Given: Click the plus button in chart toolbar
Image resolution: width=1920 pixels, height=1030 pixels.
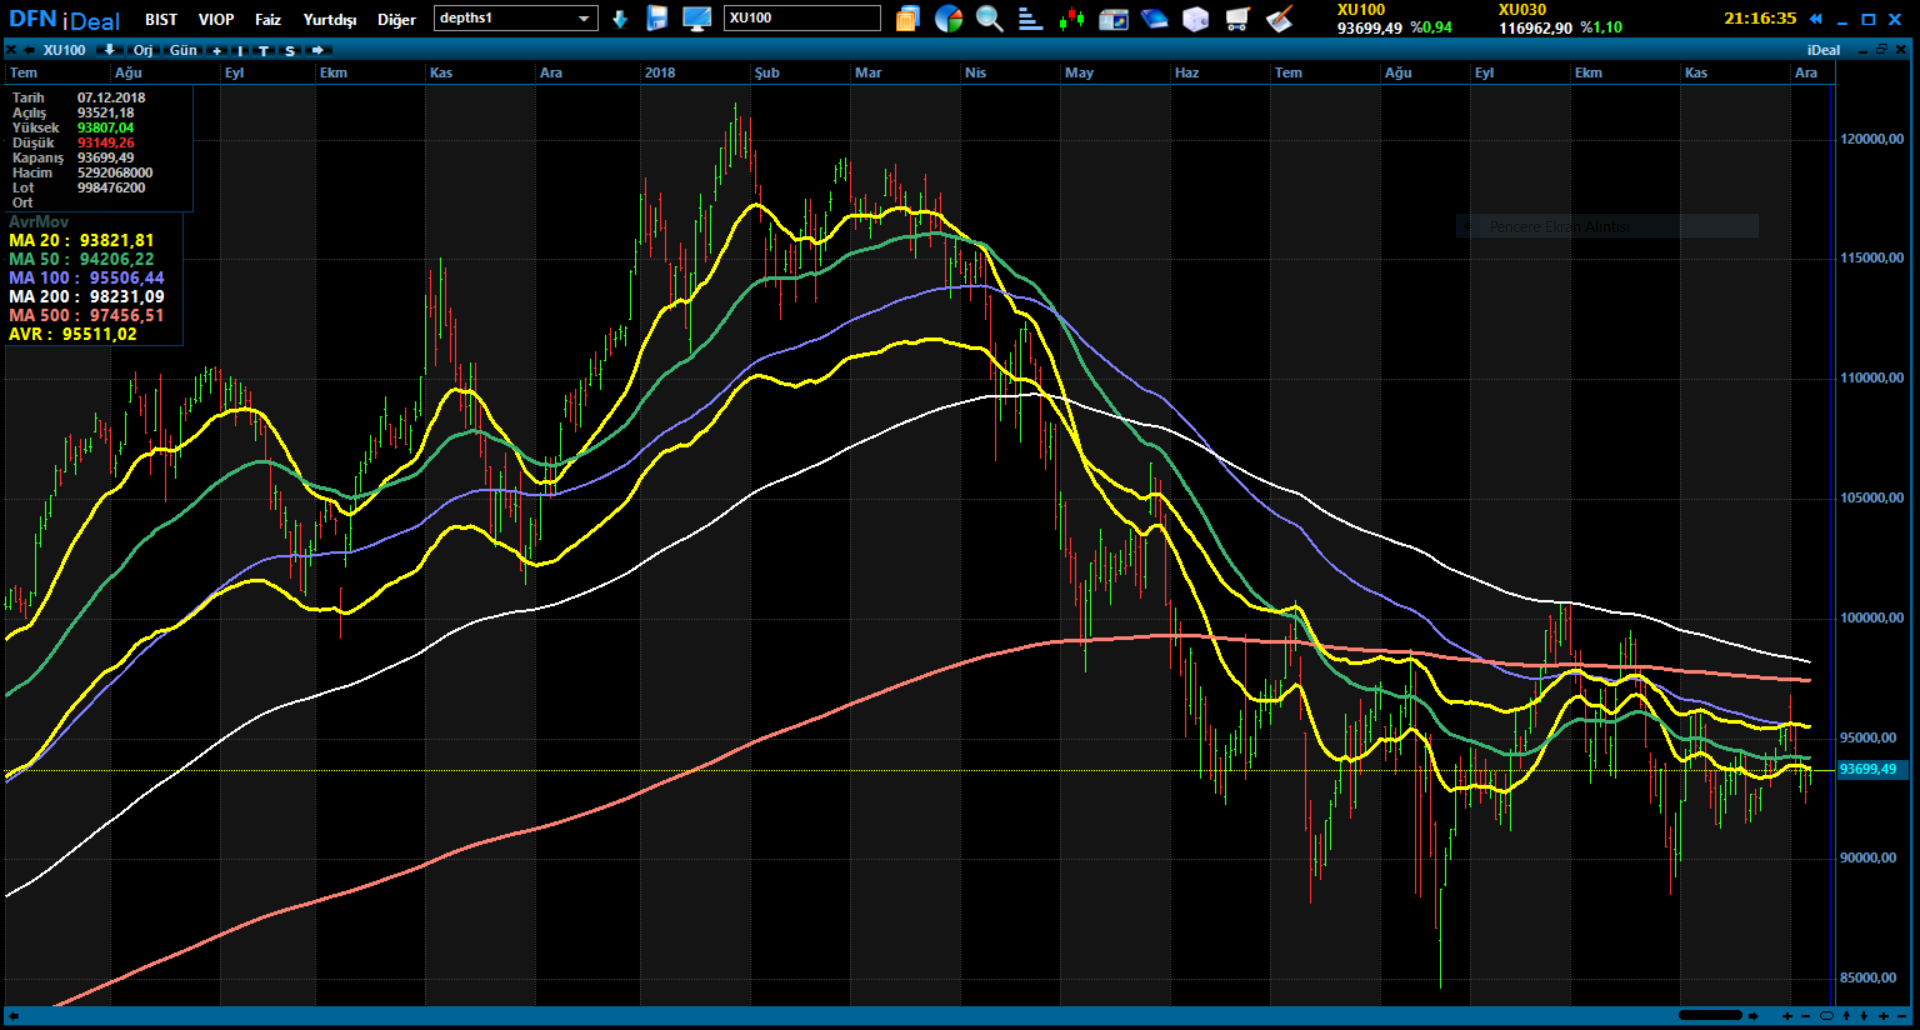Looking at the screenshot, I should (217, 50).
